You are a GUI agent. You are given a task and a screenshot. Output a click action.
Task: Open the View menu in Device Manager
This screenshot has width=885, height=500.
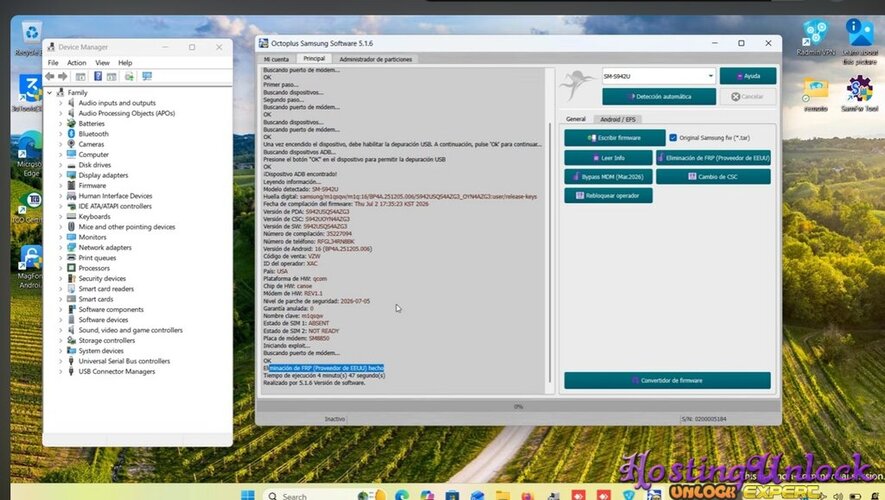(x=102, y=63)
